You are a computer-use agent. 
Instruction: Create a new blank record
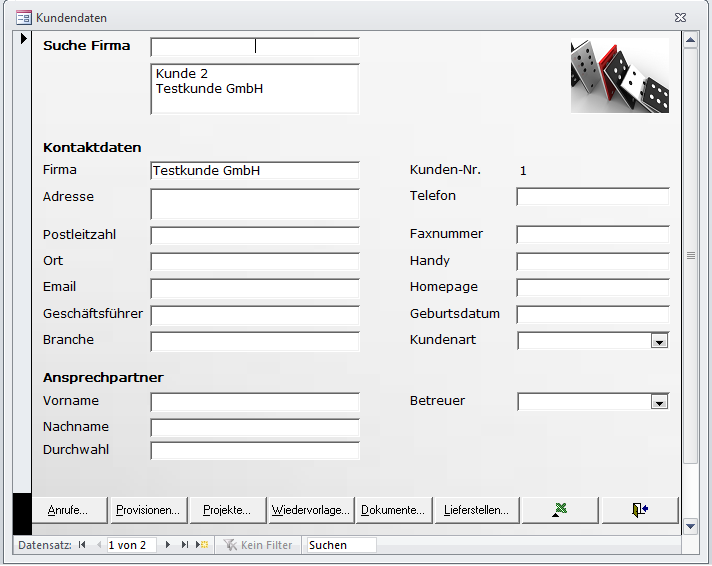tap(202, 545)
